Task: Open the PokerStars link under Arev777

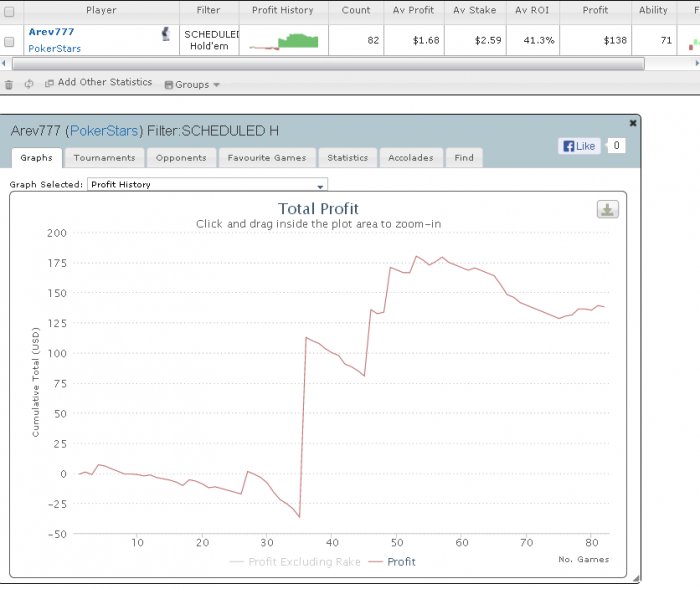Action: (x=54, y=48)
